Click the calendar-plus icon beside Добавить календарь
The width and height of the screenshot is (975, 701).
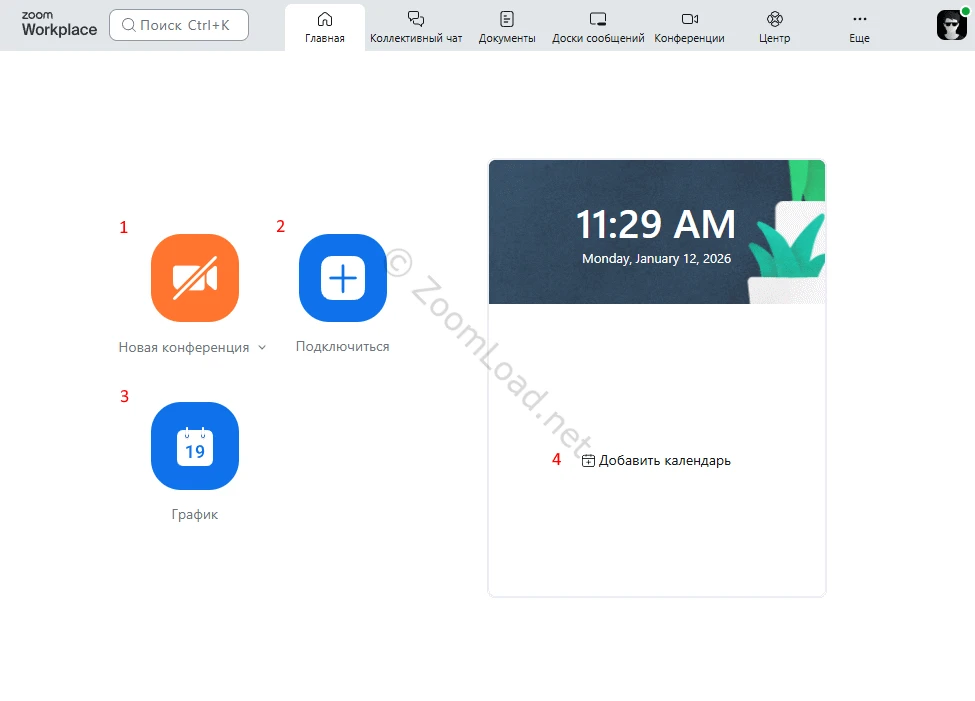588,461
